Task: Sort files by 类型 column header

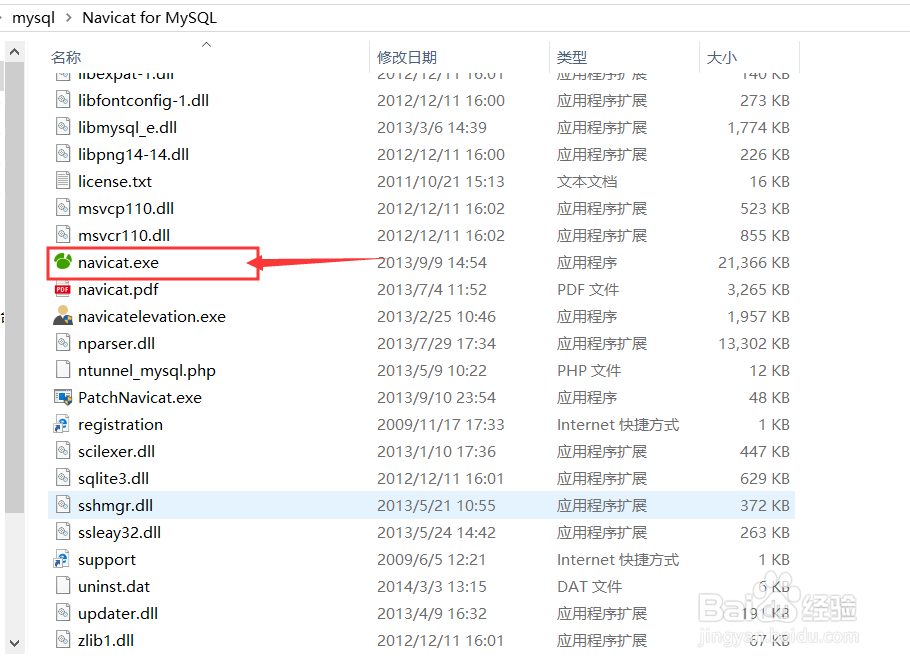Action: pyautogui.click(x=572, y=57)
